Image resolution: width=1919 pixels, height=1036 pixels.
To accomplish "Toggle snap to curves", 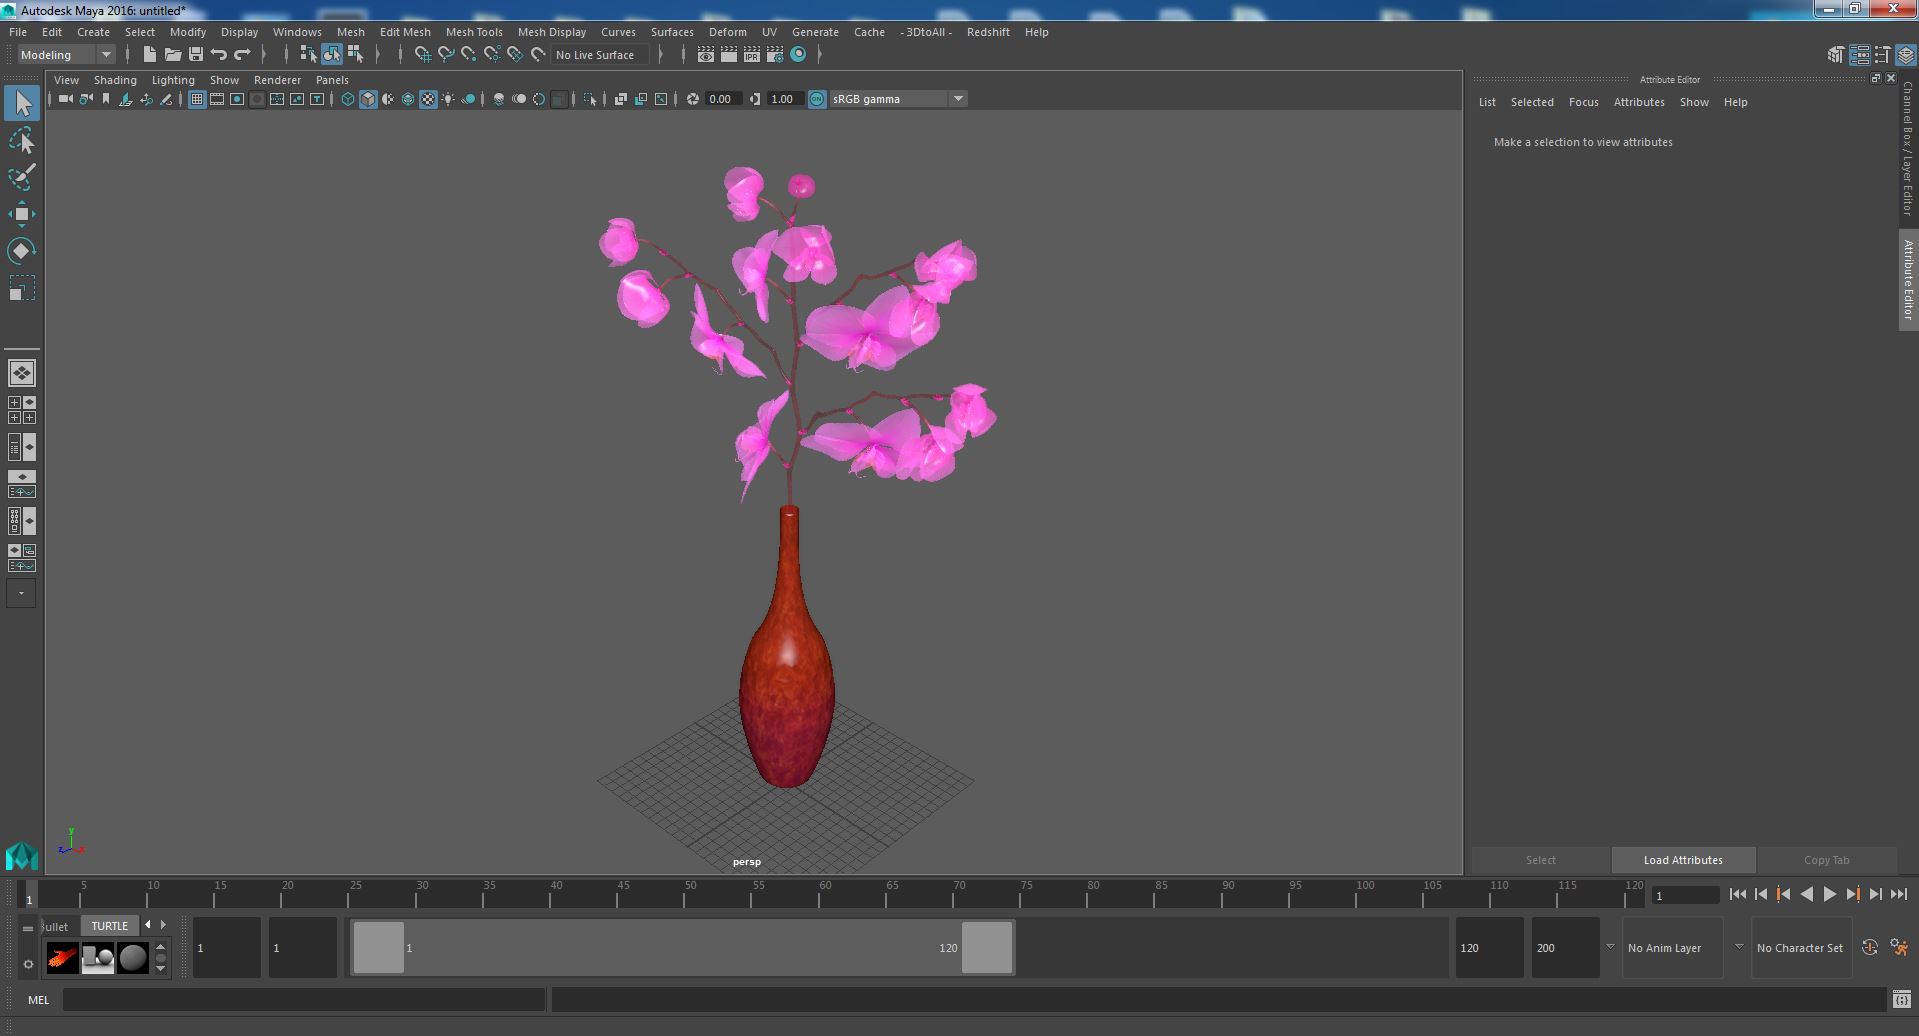I will pos(445,54).
